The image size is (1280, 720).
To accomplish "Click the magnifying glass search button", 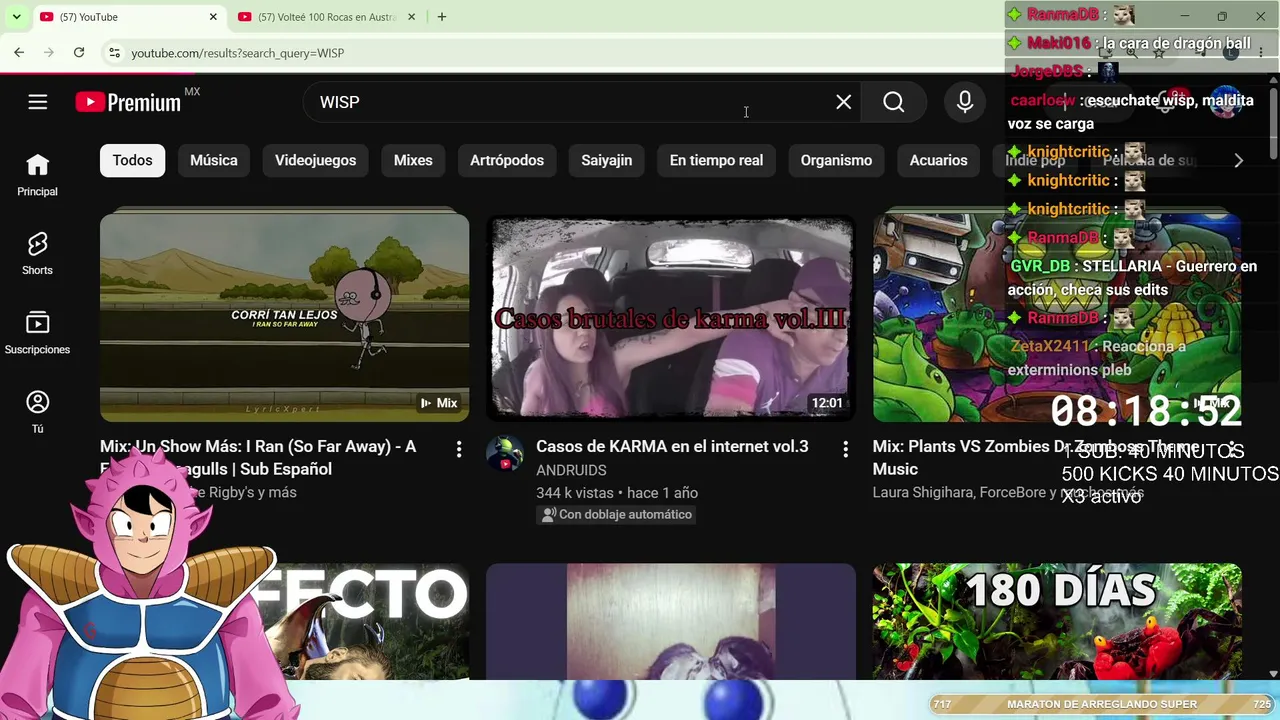I will [x=894, y=102].
